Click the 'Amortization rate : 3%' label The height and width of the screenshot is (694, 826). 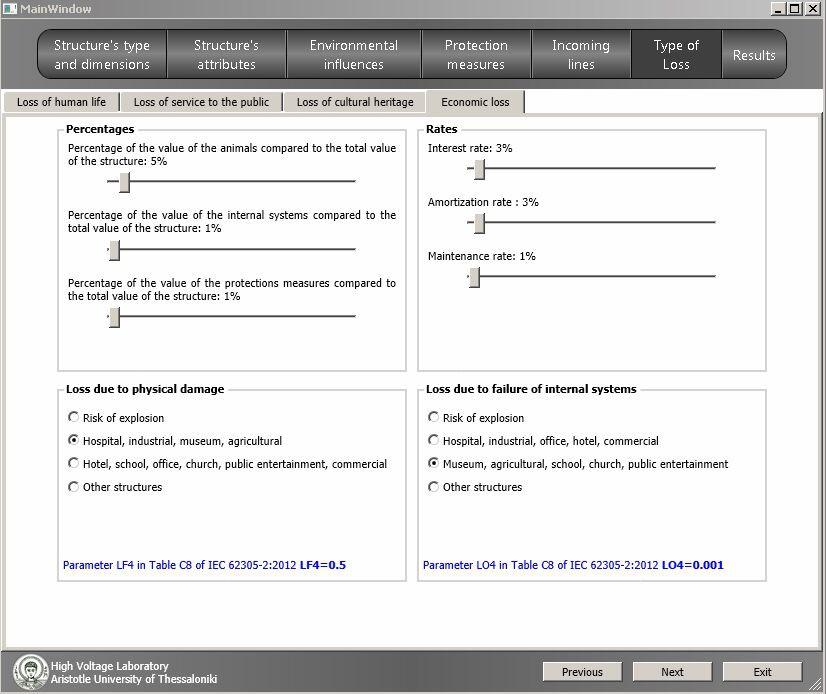coord(483,202)
